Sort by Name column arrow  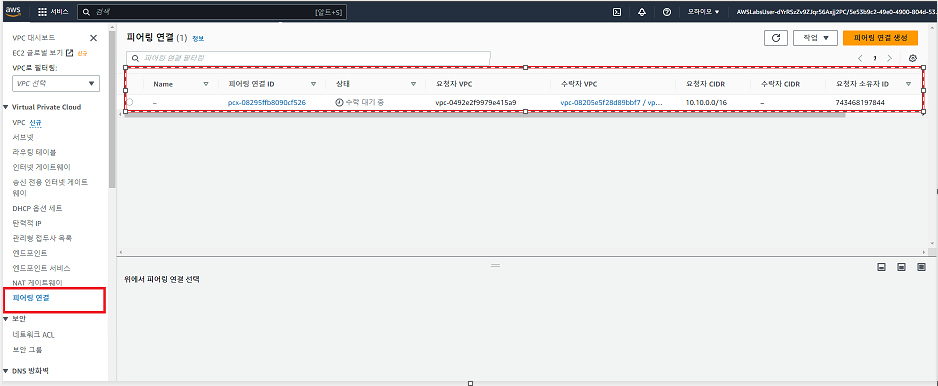coord(206,84)
